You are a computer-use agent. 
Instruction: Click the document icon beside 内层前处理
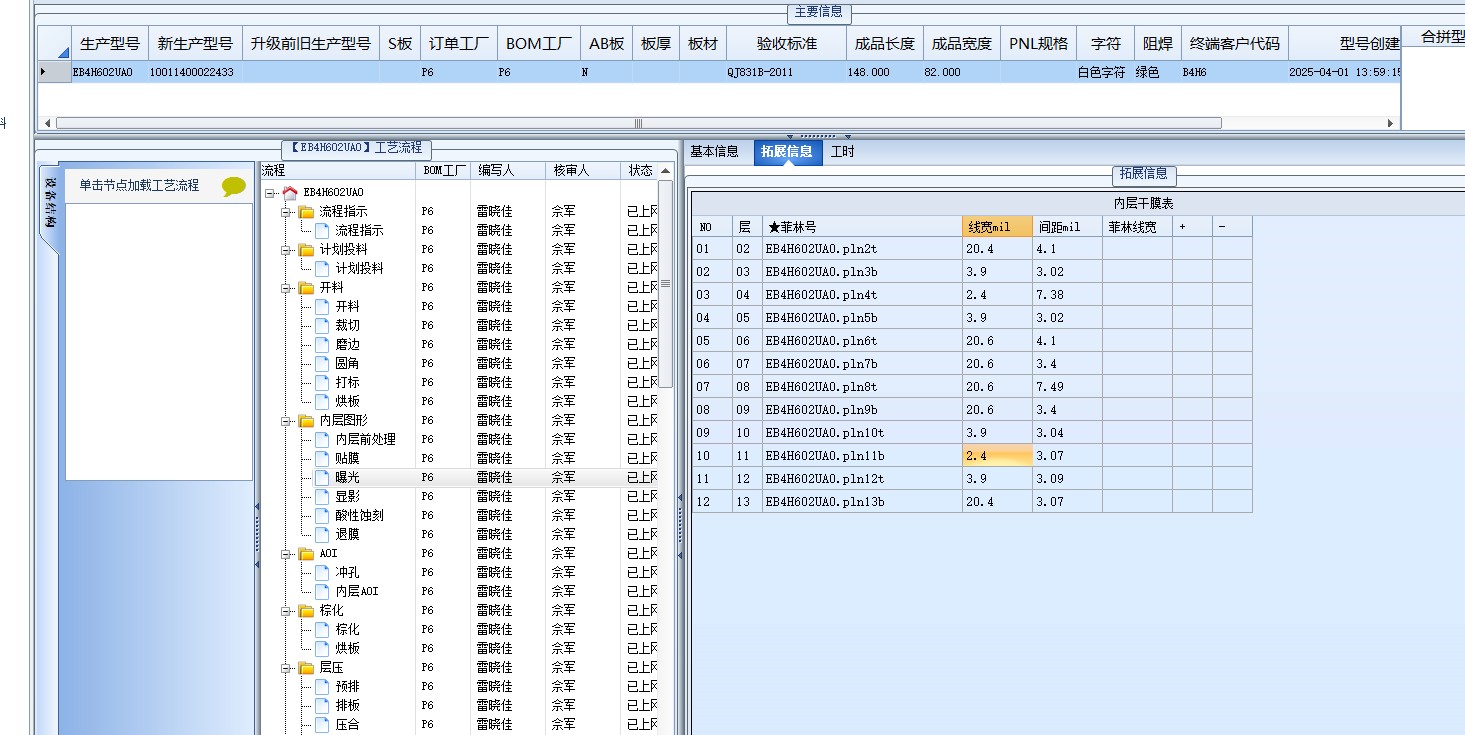point(322,440)
